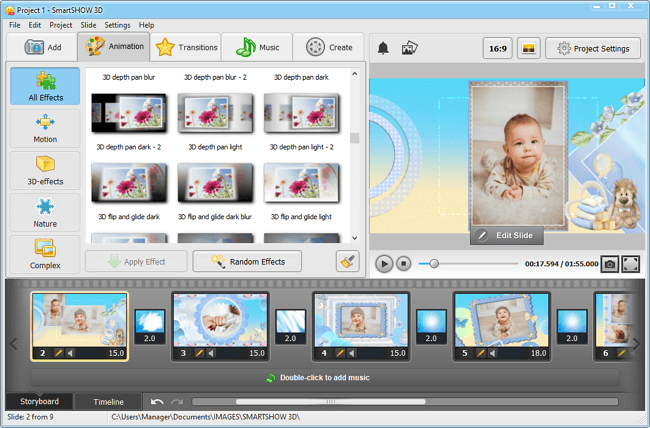Open the Help menu

(x=146, y=25)
